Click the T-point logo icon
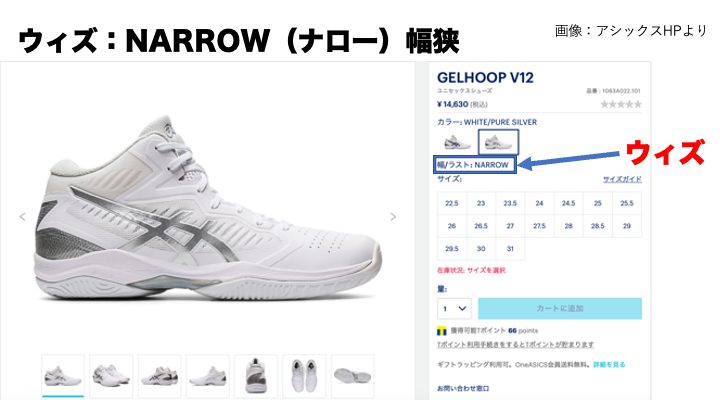The width and height of the screenshot is (720, 405). (442, 331)
